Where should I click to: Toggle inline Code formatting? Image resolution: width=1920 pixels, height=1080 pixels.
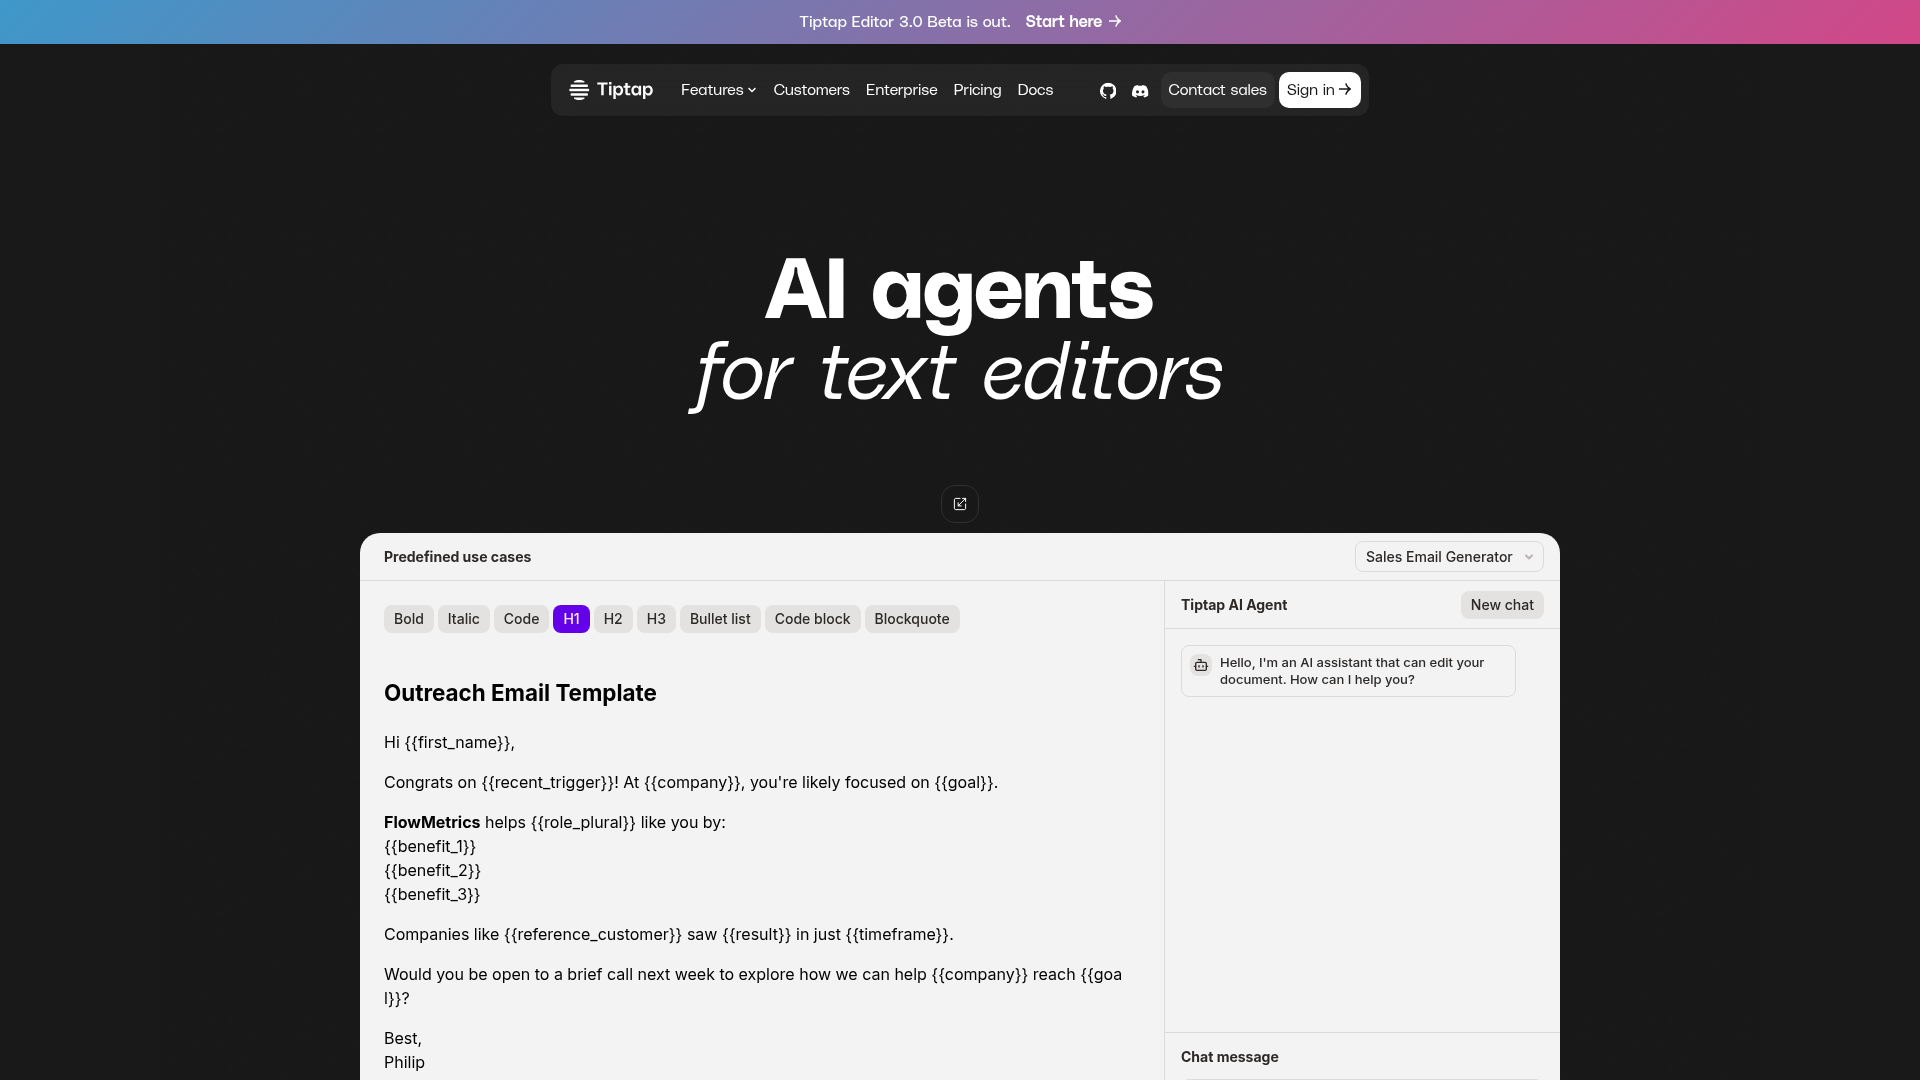tap(521, 619)
